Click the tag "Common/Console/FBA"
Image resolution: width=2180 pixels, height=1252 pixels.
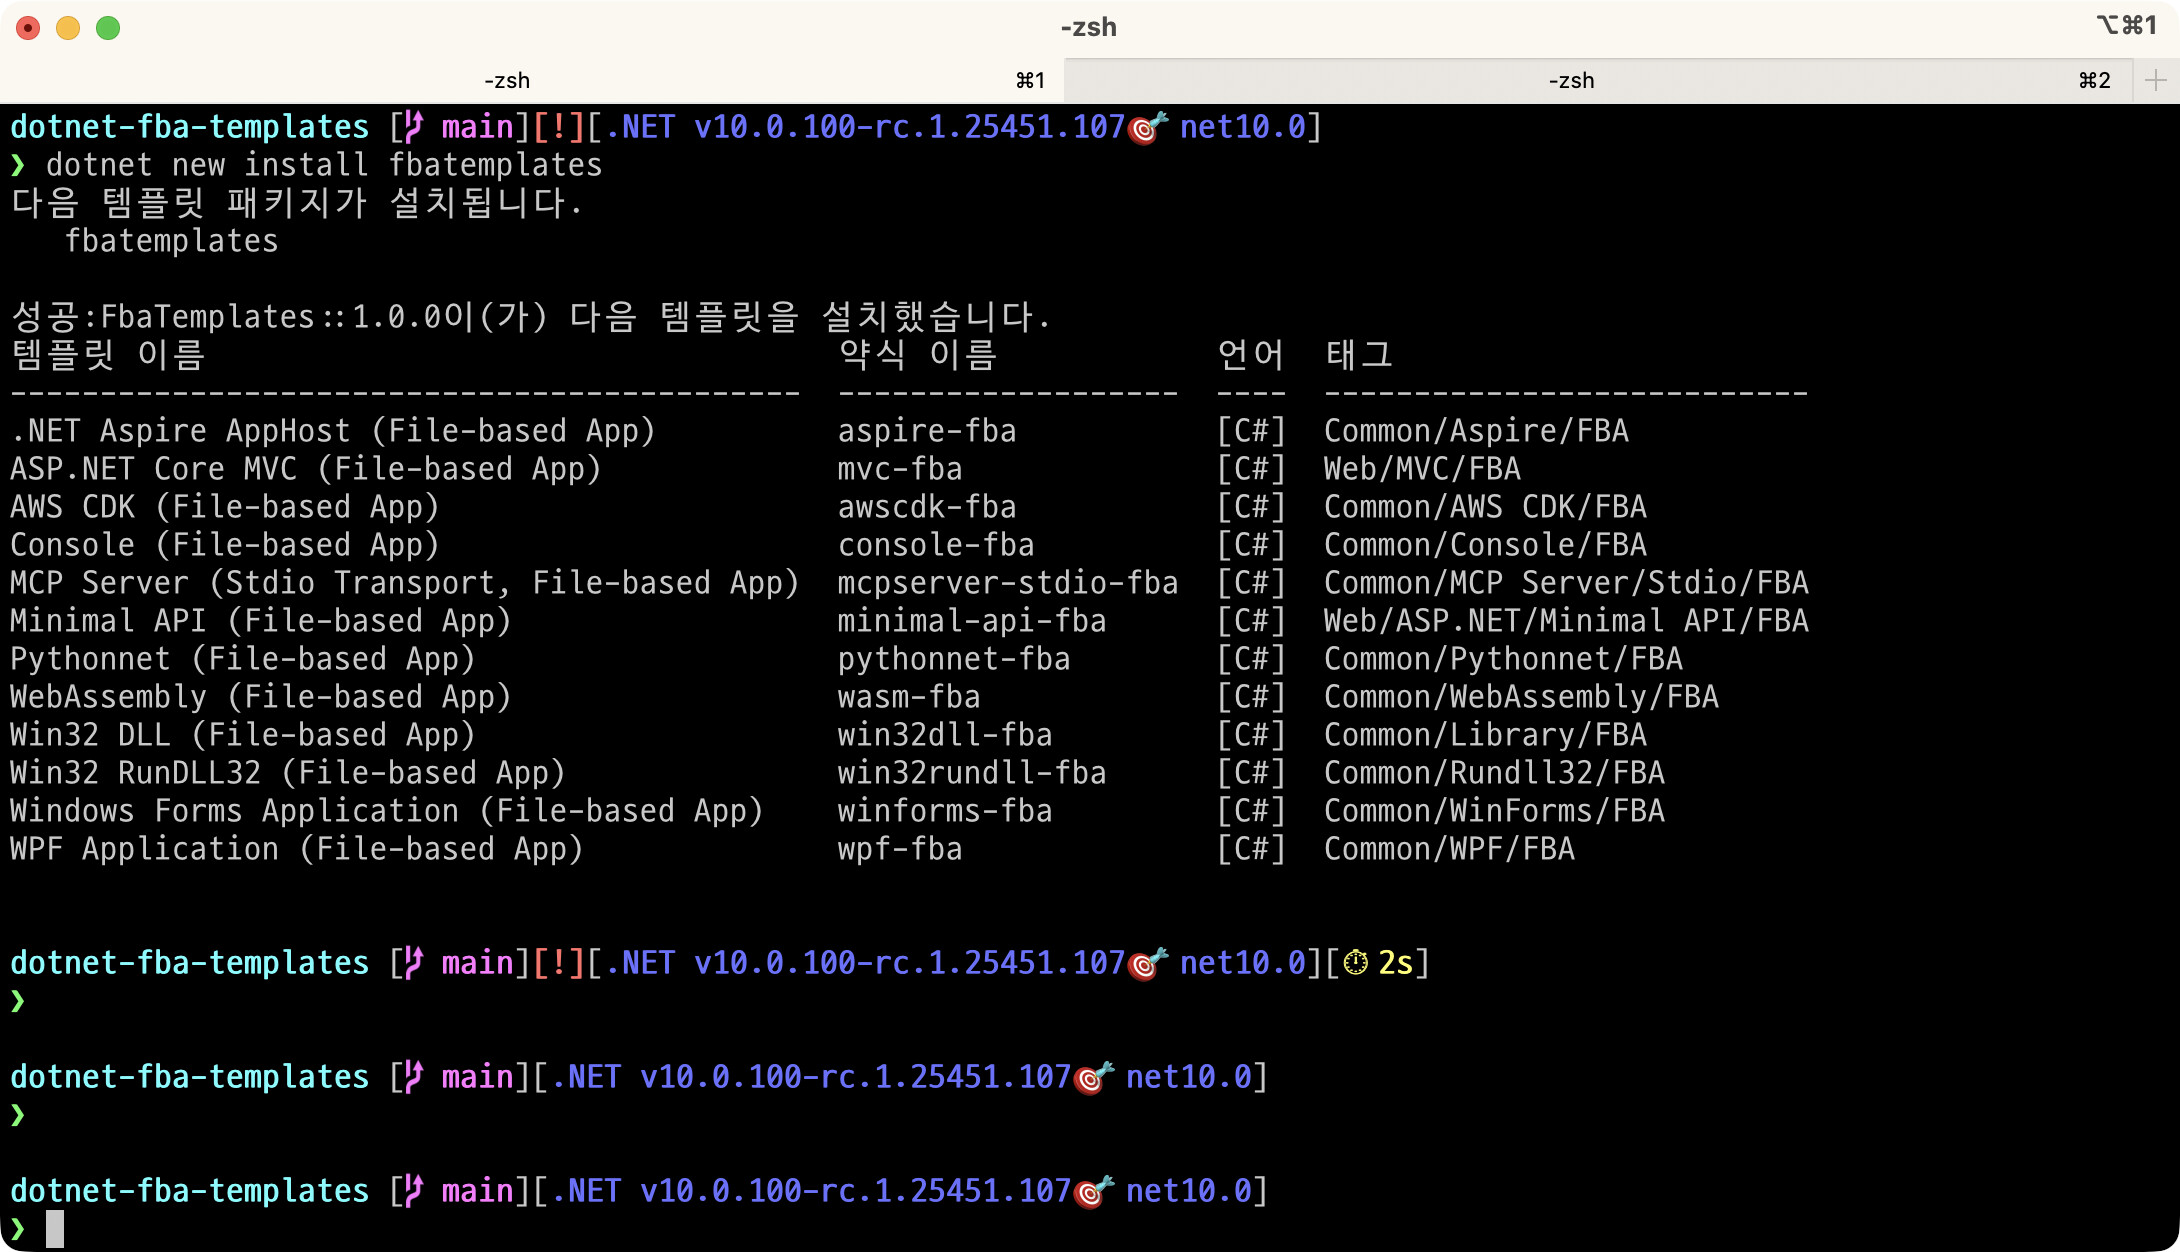tap(1485, 545)
